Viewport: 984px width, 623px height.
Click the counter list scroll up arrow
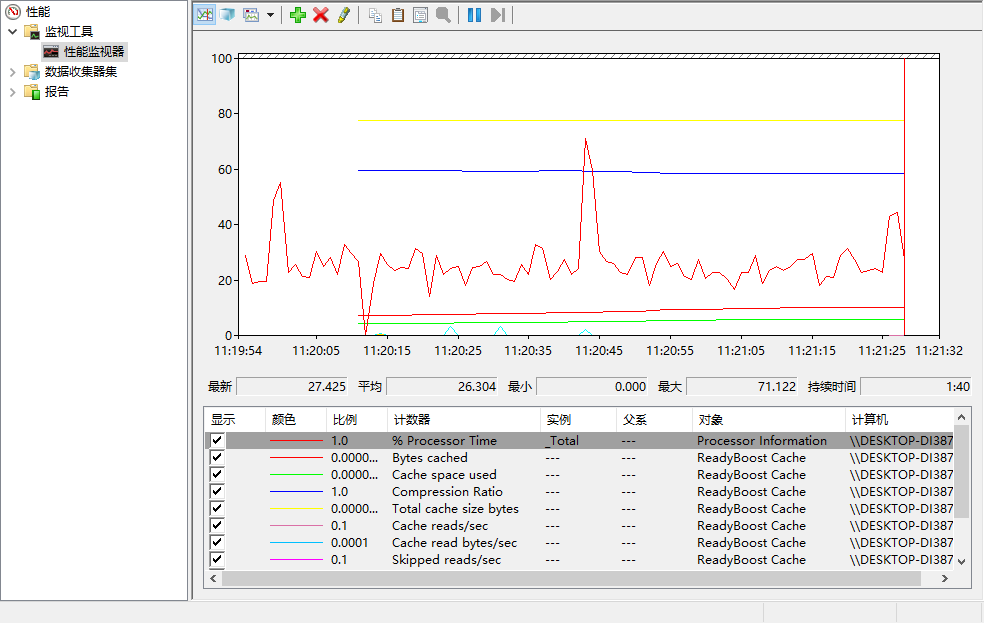(961, 417)
